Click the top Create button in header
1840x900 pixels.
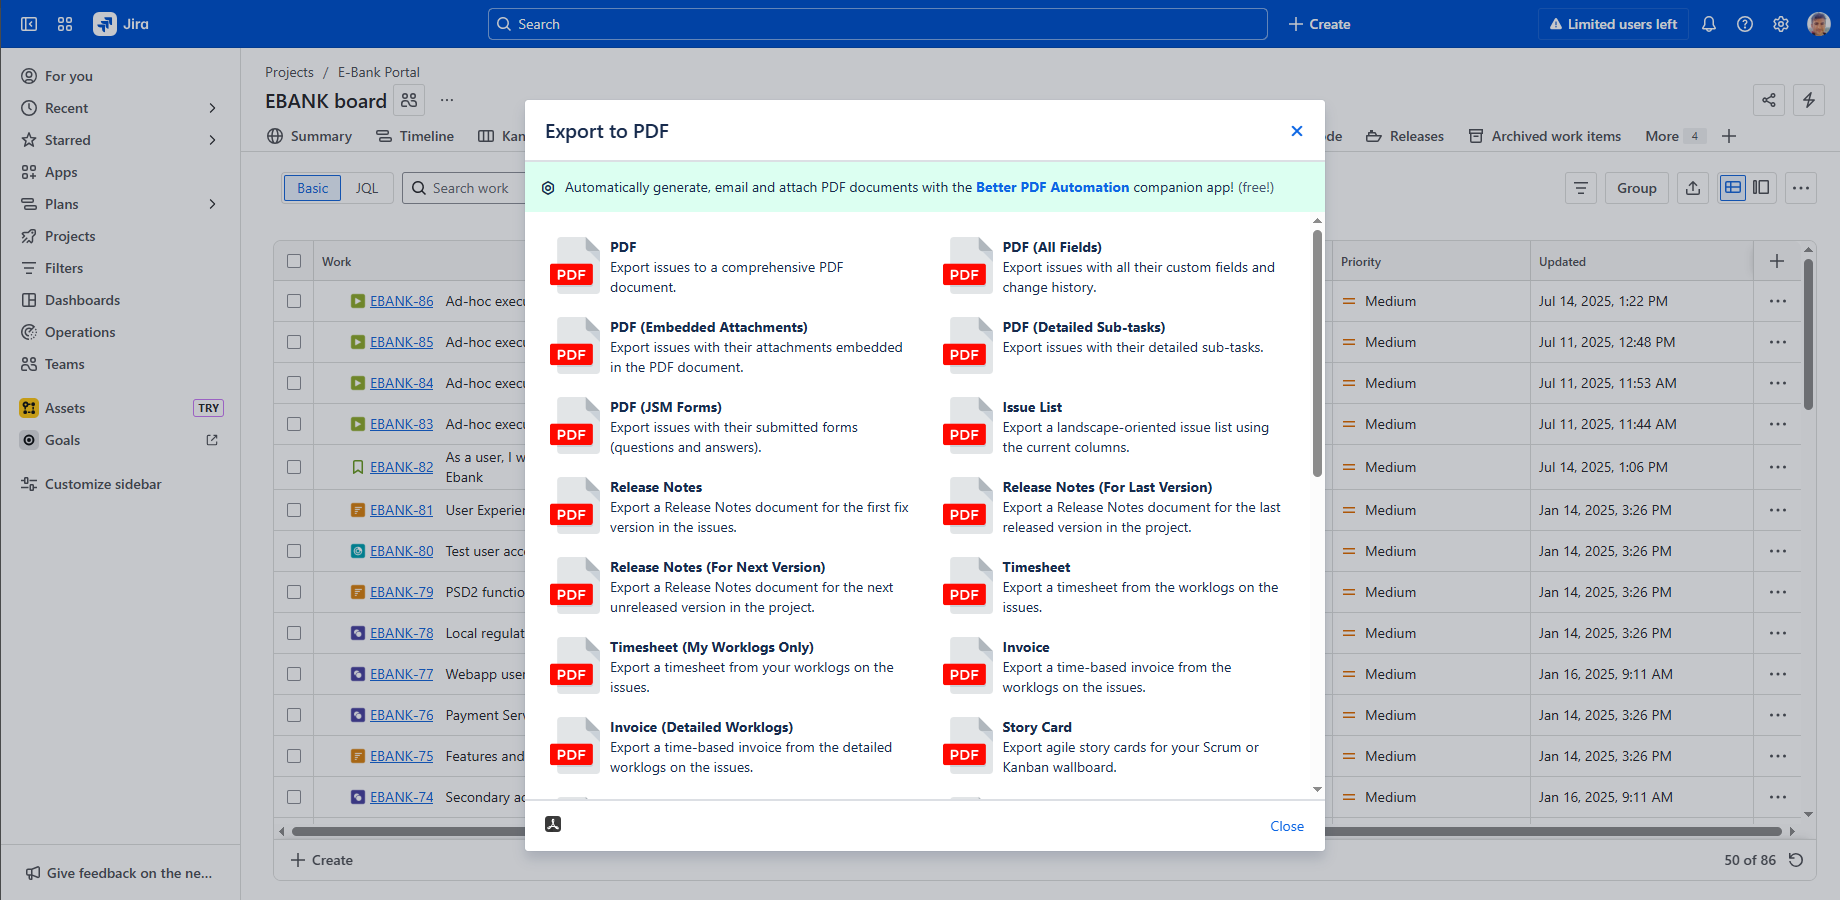click(1319, 24)
